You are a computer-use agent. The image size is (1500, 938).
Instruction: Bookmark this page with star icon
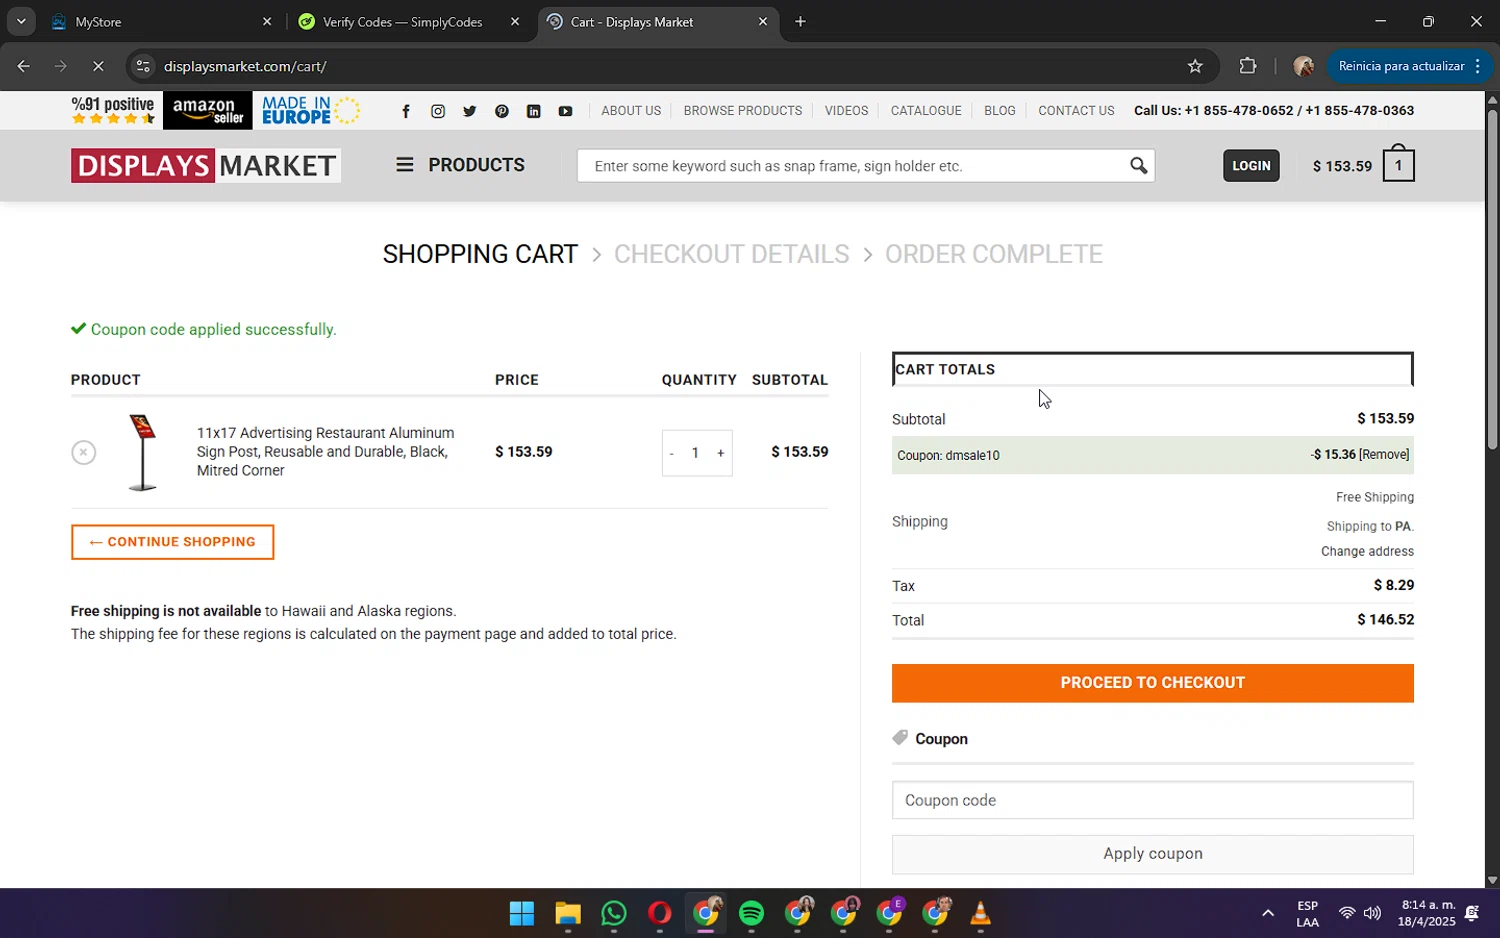(1195, 66)
